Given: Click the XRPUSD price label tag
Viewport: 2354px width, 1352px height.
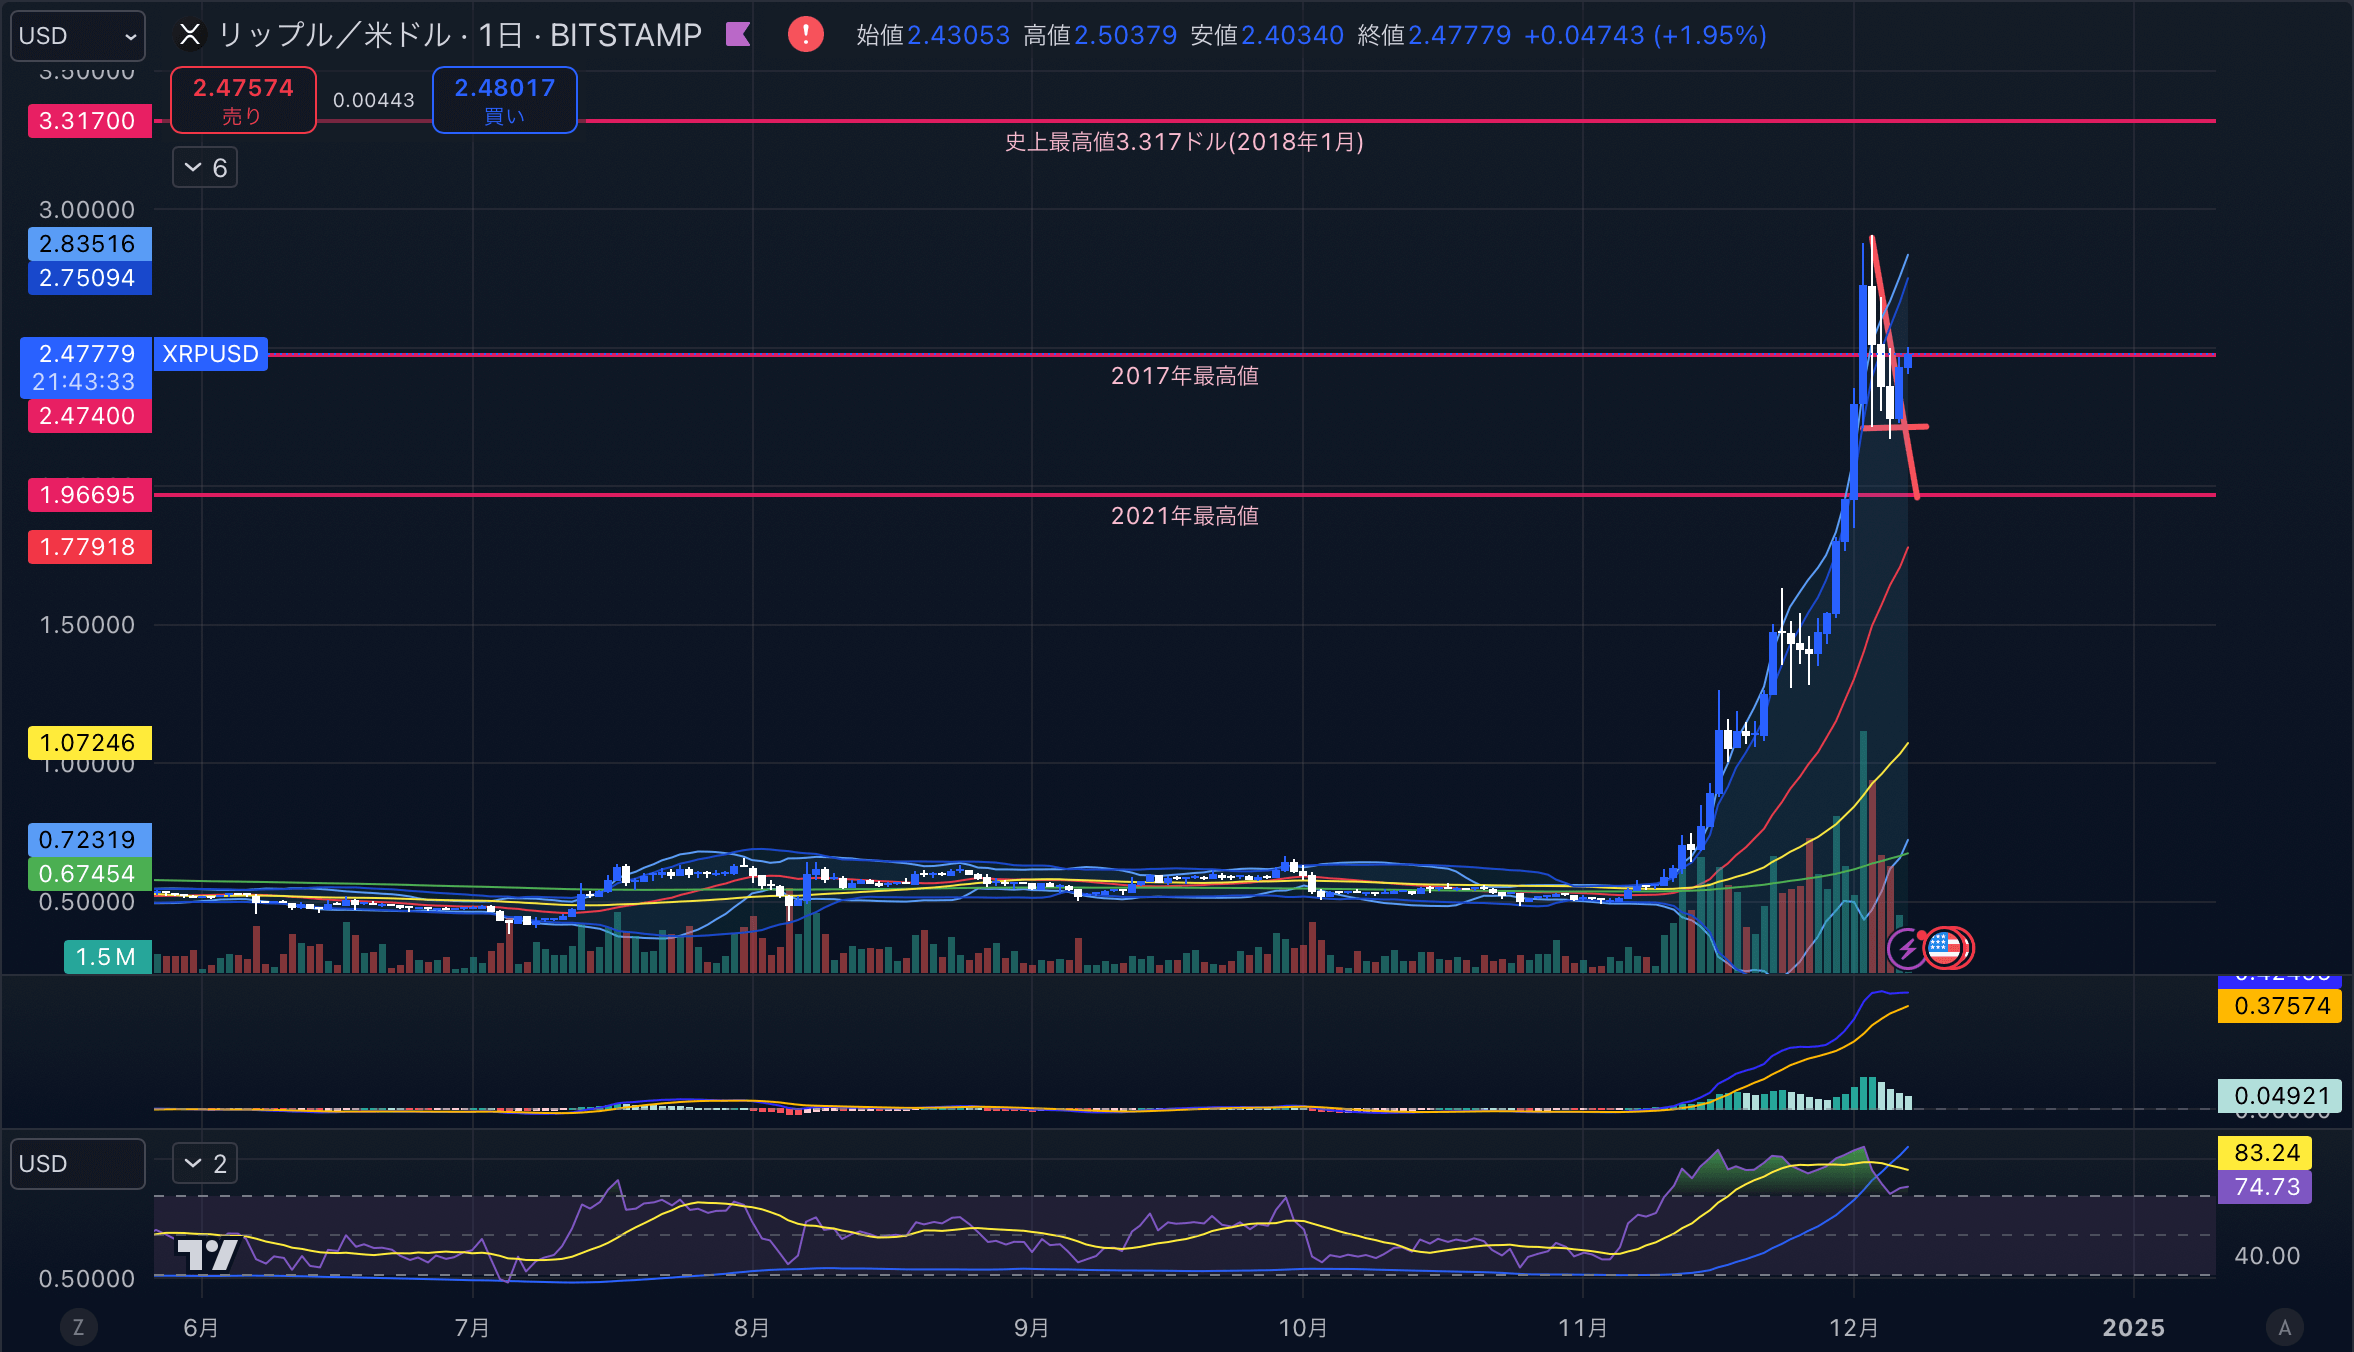Looking at the screenshot, I should pos(210,354).
